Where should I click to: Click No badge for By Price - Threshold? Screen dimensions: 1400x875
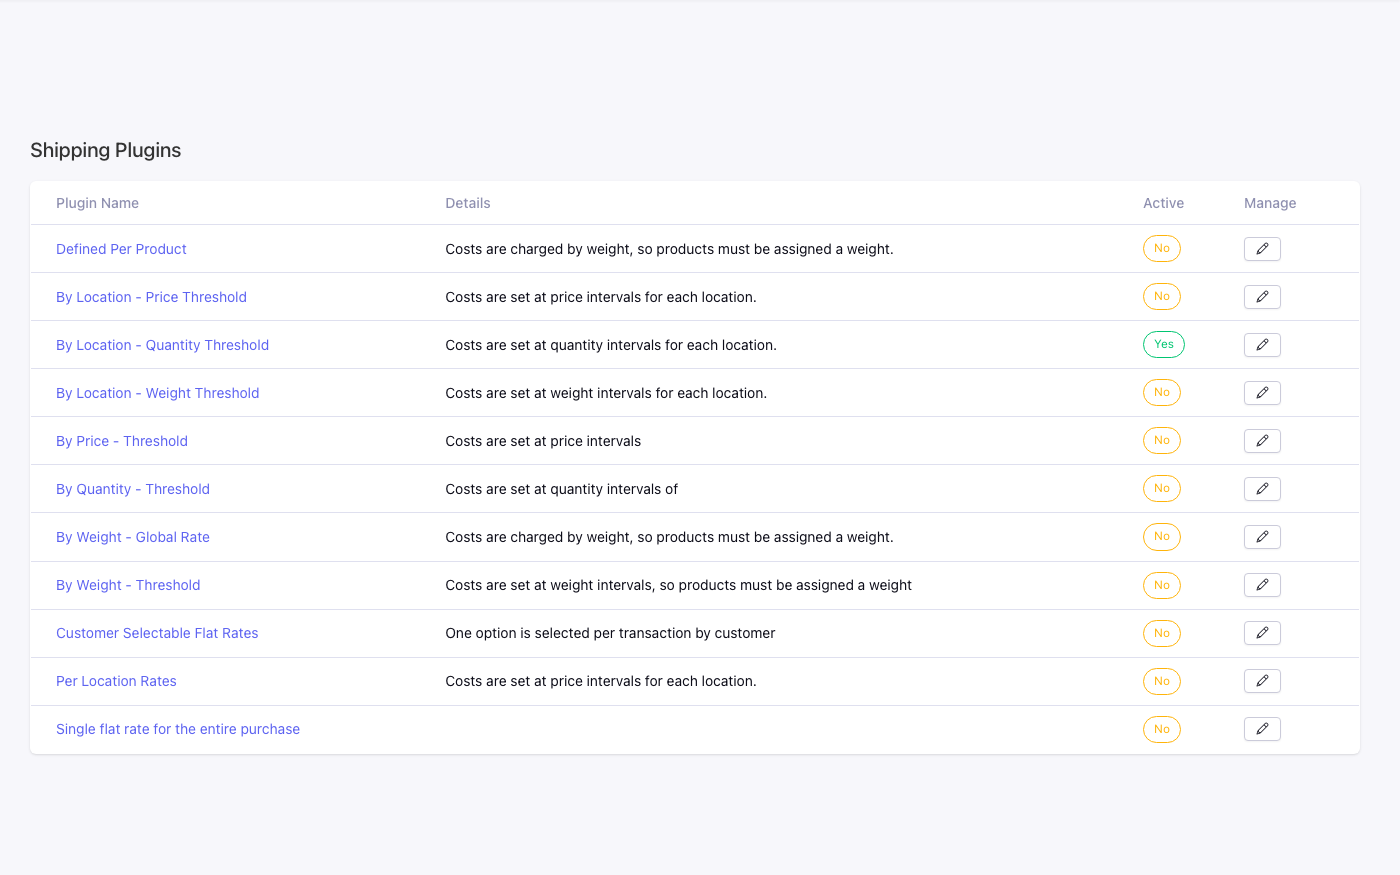(1162, 440)
